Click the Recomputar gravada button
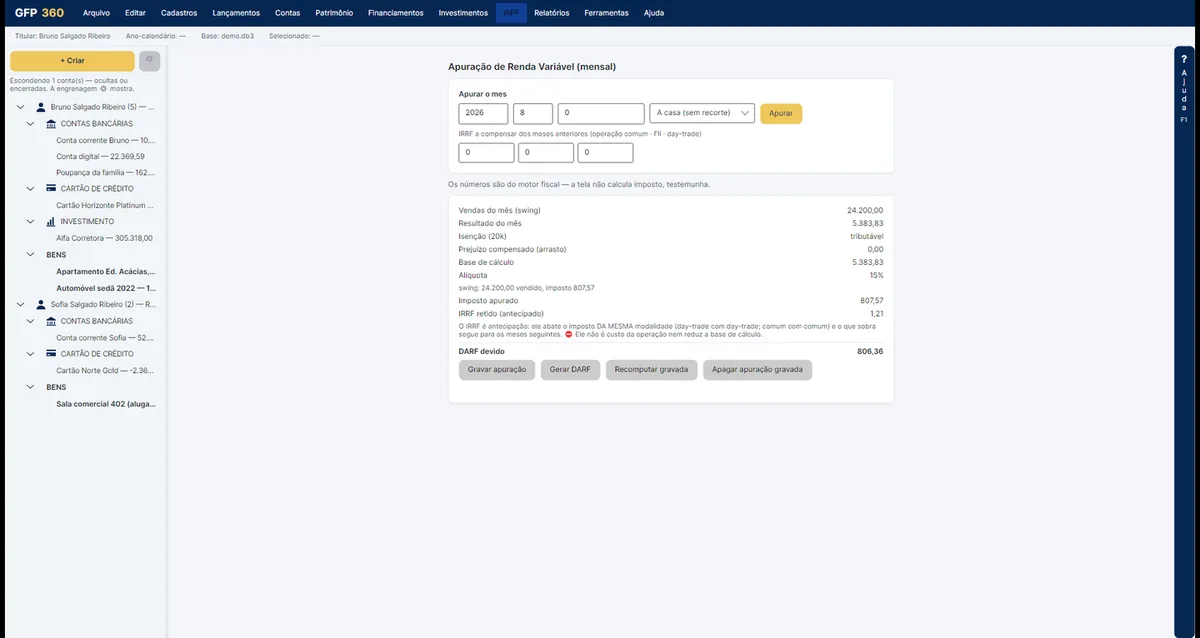The image size is (1200, 638). tap(652, 370)
